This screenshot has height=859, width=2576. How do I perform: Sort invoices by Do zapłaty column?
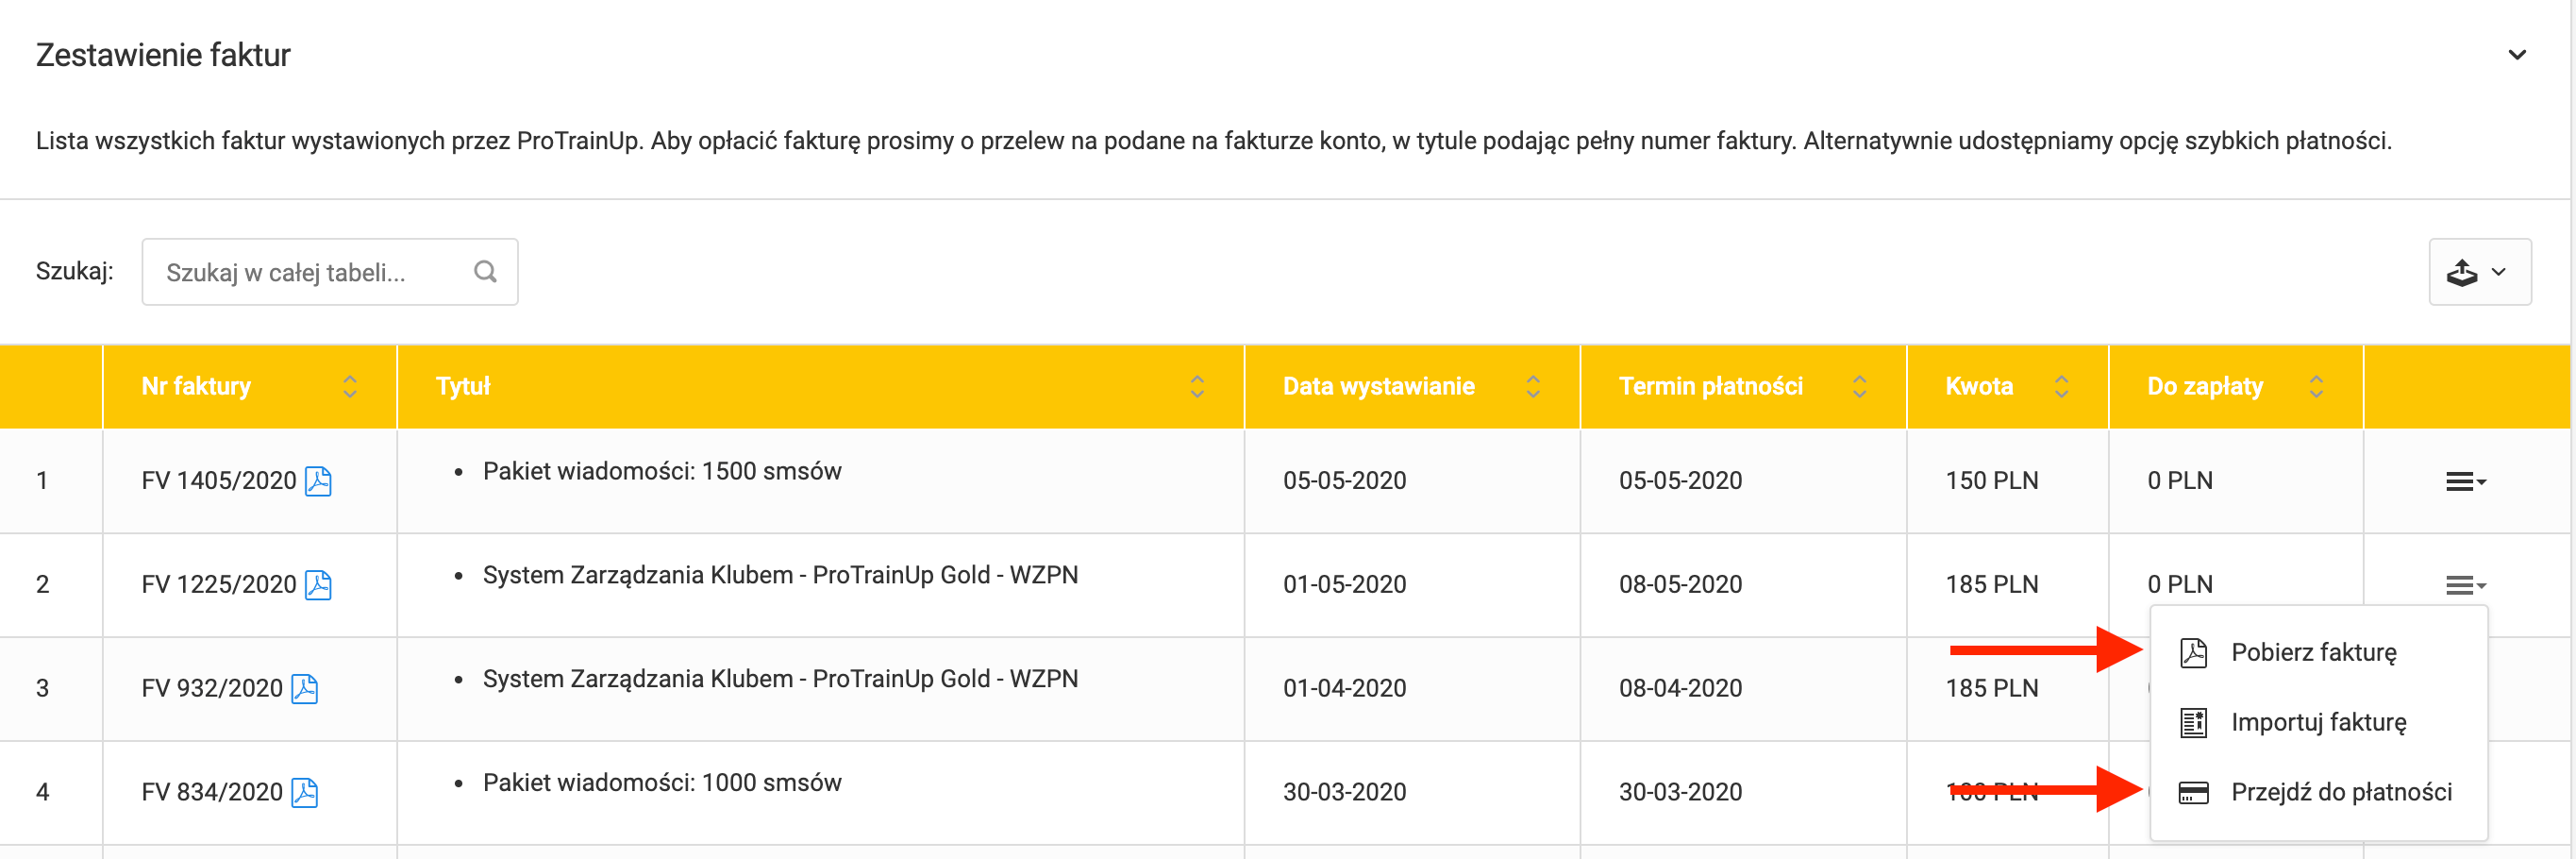(2316, 387)
